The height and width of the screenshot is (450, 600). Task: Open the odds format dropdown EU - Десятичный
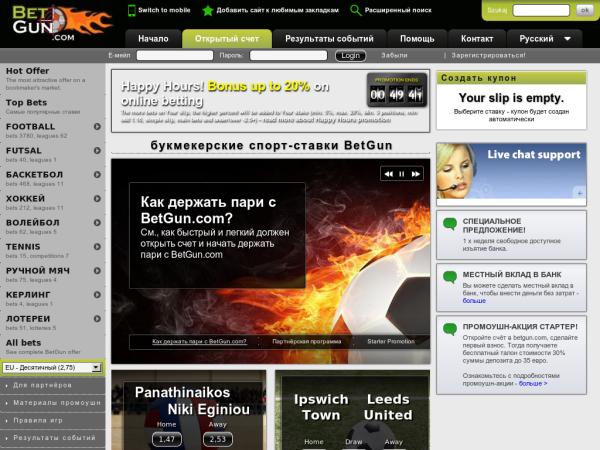coord(52,368)
